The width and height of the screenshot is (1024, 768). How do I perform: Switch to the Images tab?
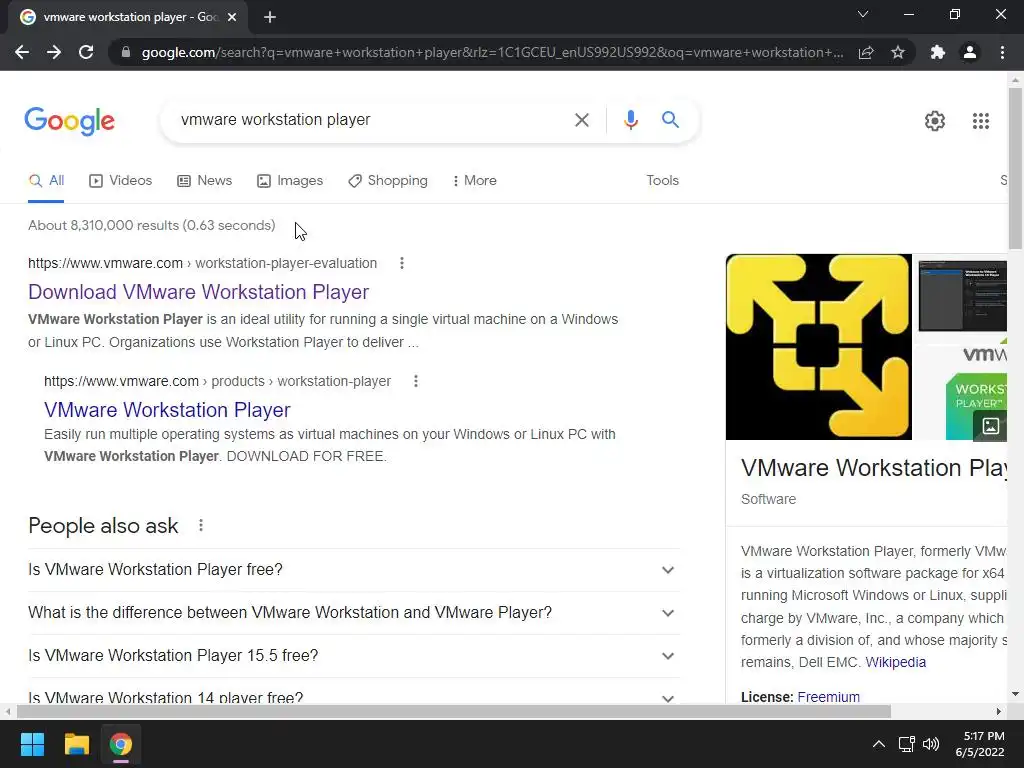tap(290, 180)
